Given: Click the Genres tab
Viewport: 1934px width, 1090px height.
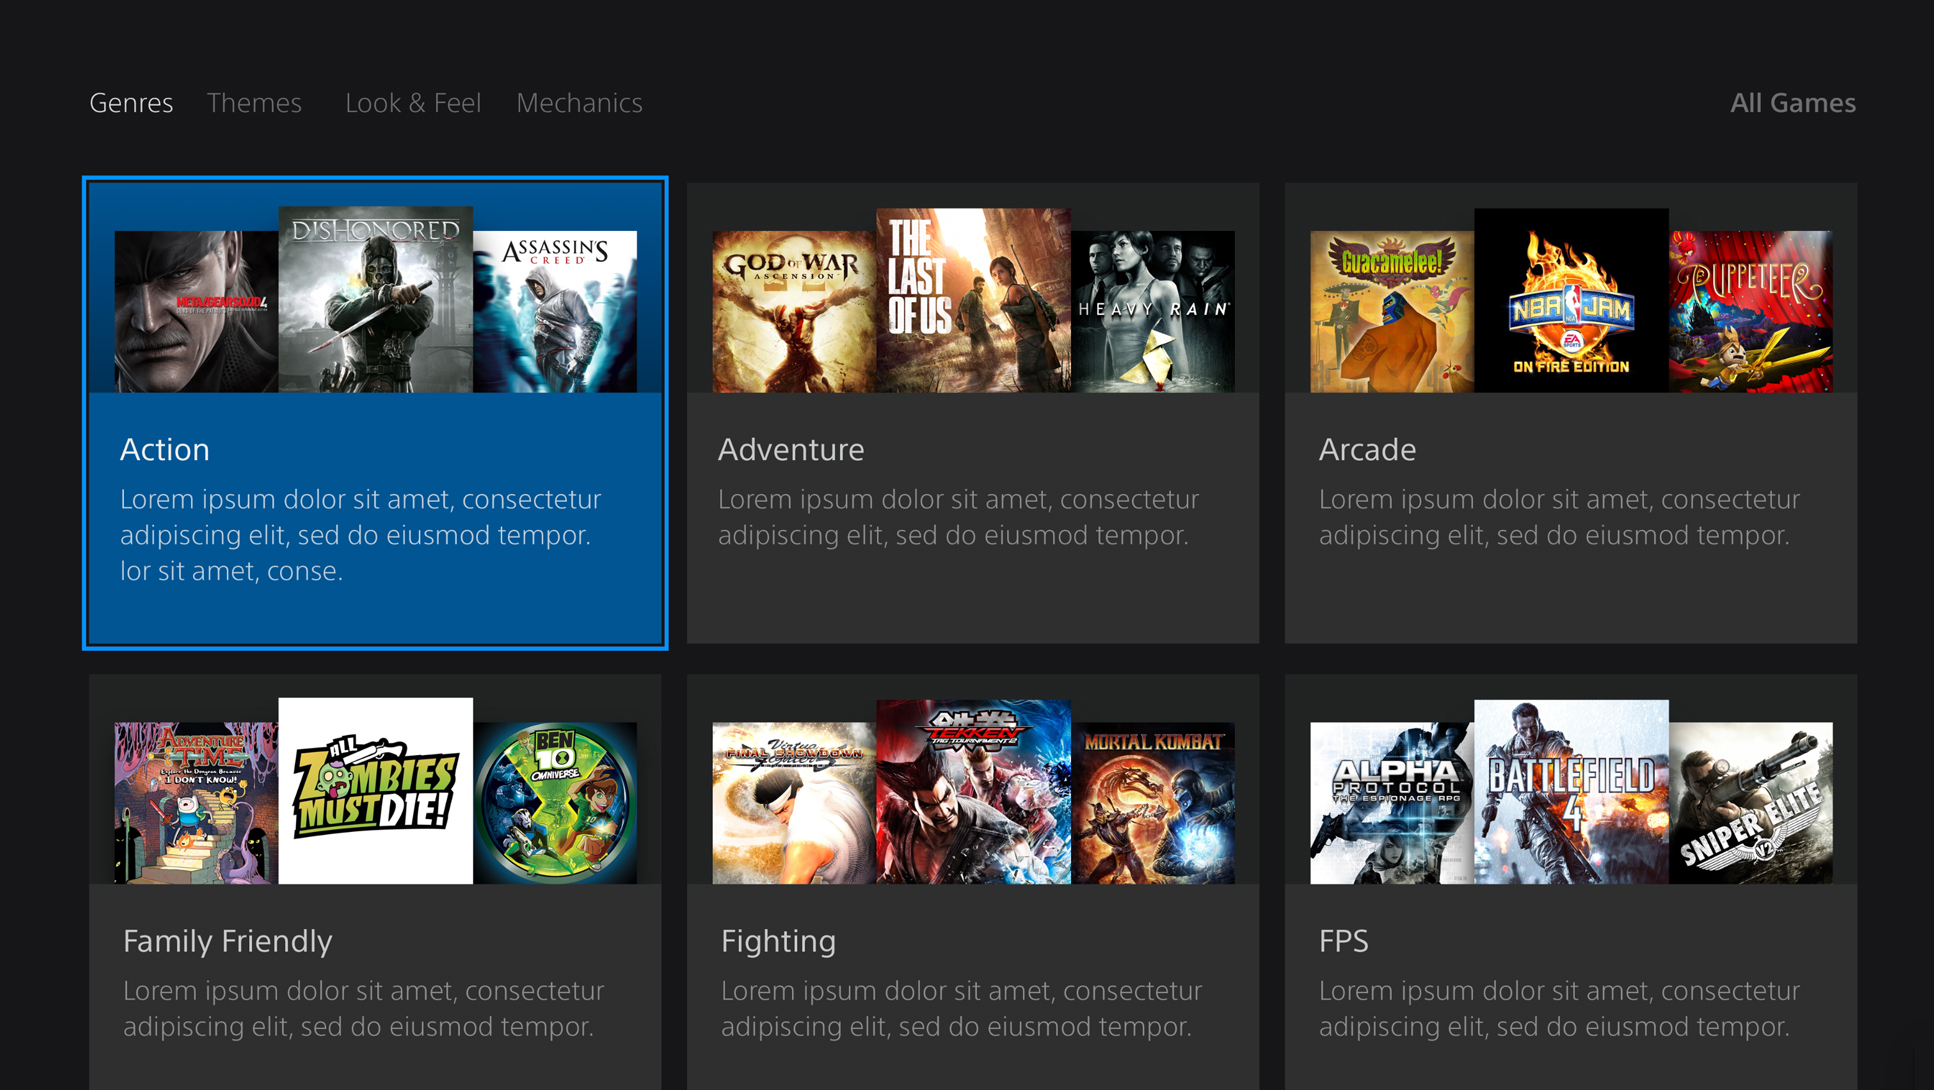Looking at the screenshot, I should click(x=131, y=103).
